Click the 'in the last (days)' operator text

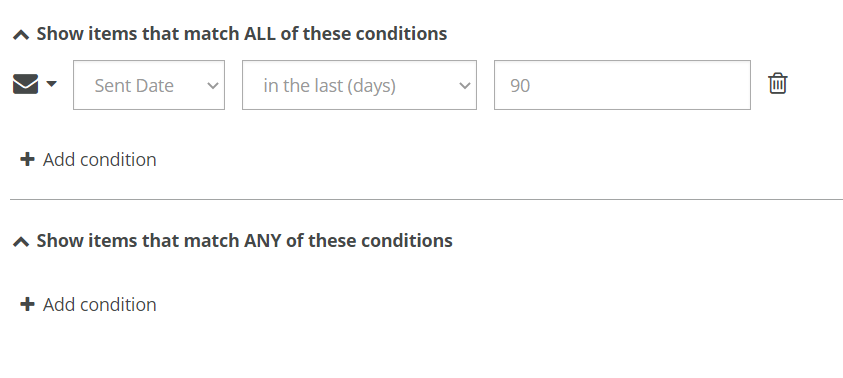[330, 85]
